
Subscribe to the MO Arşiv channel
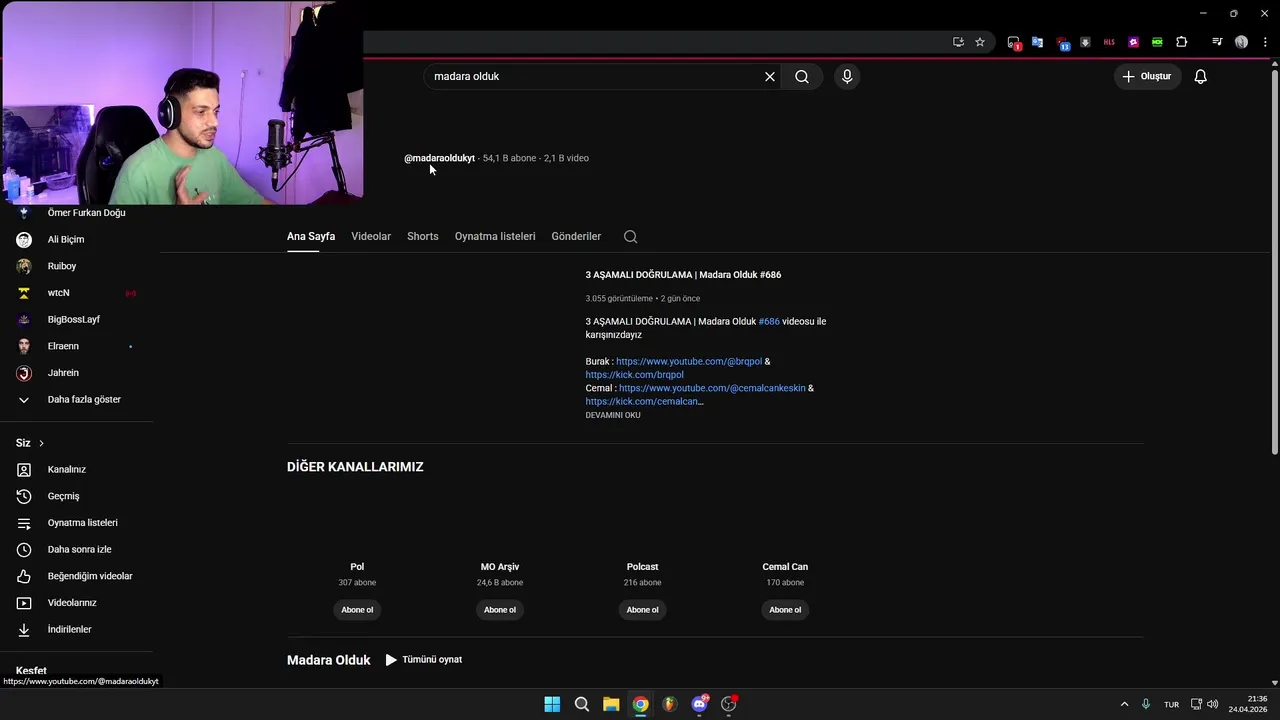(500, 610)
